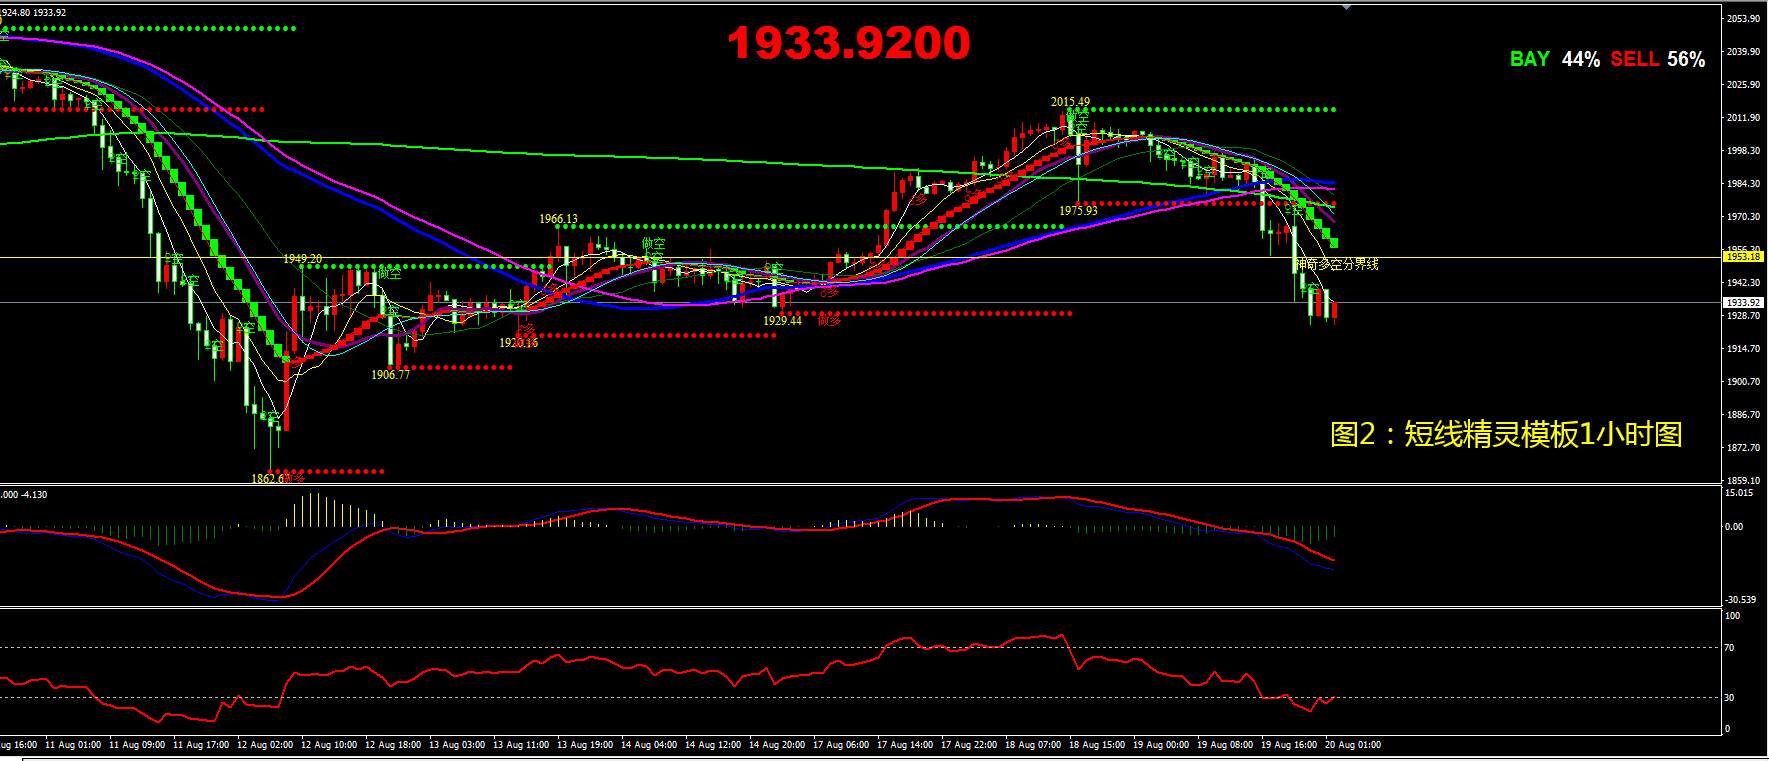Click the 20 Aug 01:00 time label

coord(1353,745)
